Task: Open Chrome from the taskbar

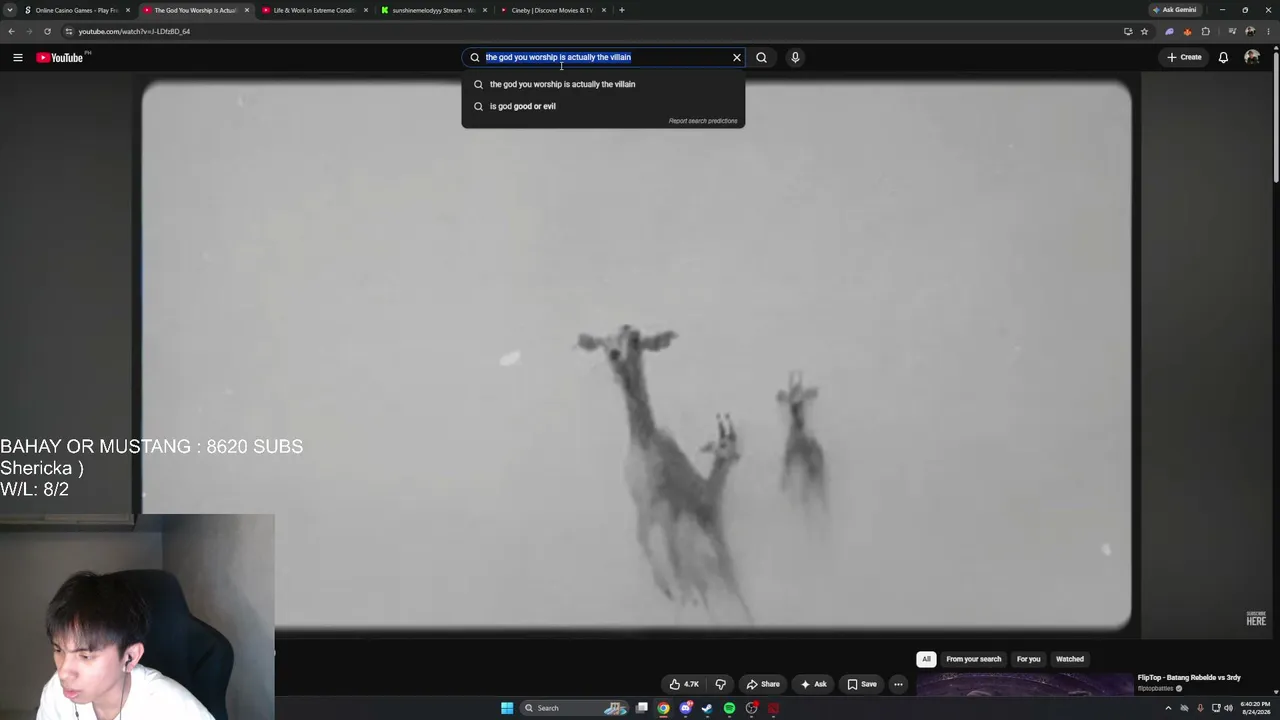Action: [x=663, y=708]
